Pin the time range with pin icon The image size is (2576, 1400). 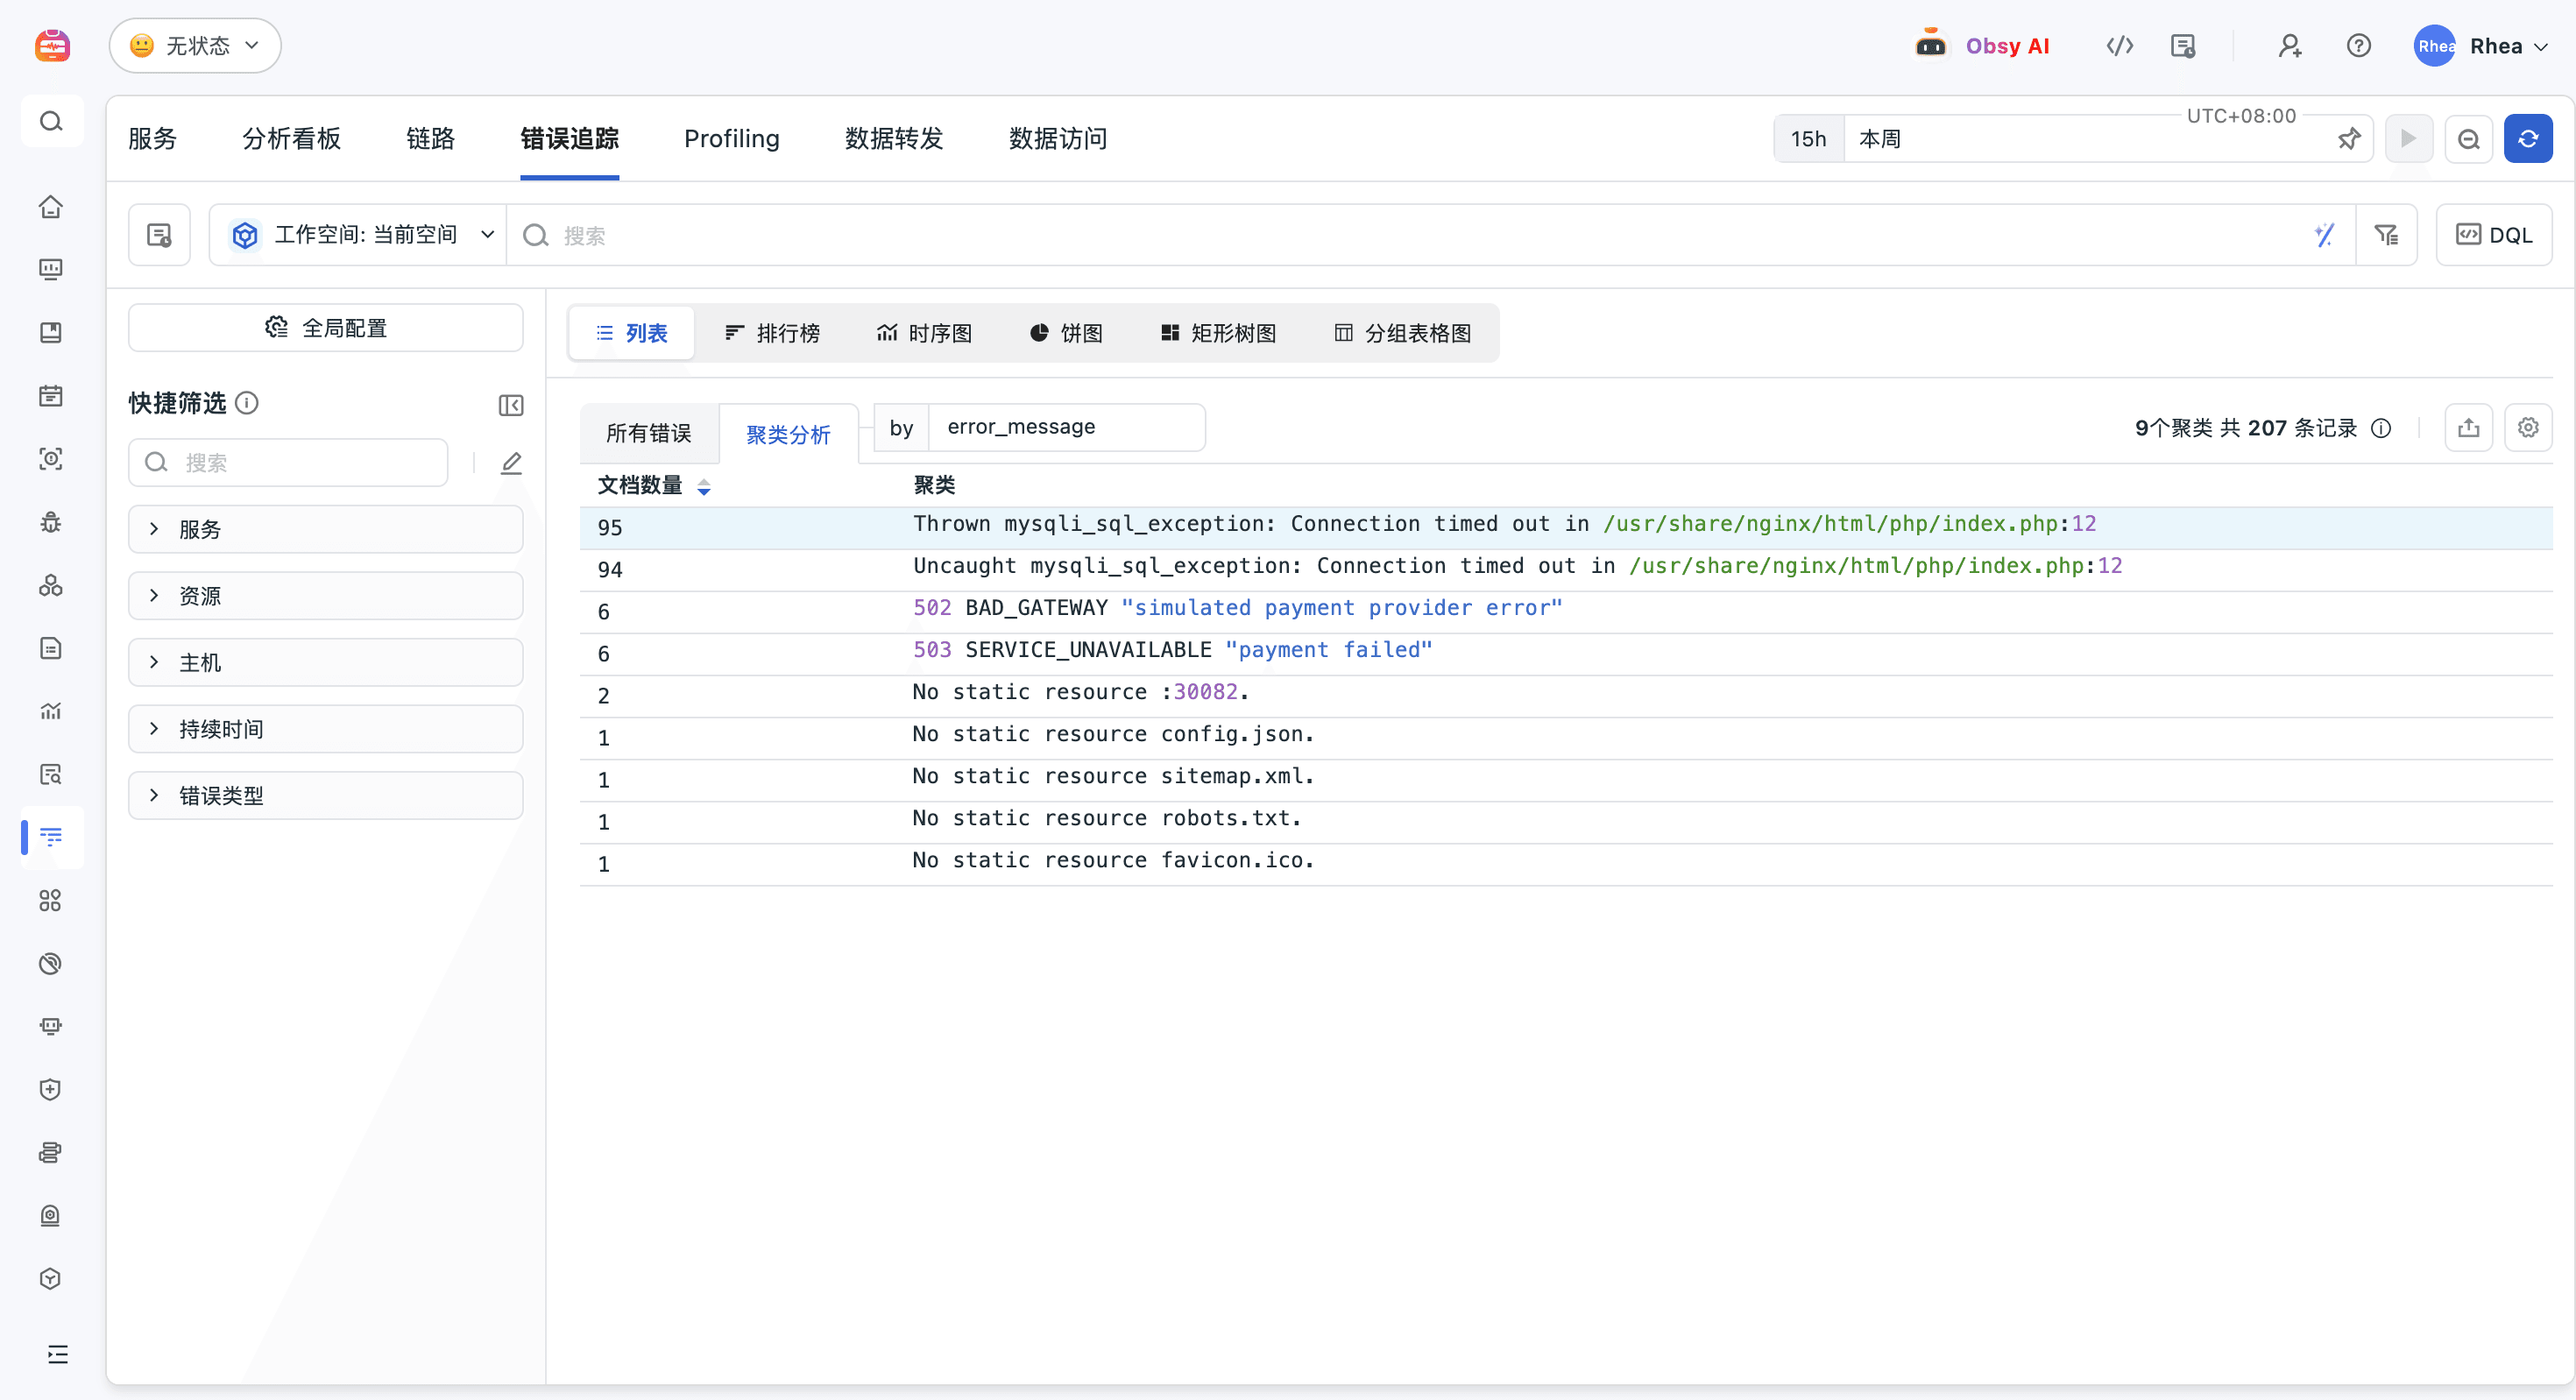click(2349, 139)
